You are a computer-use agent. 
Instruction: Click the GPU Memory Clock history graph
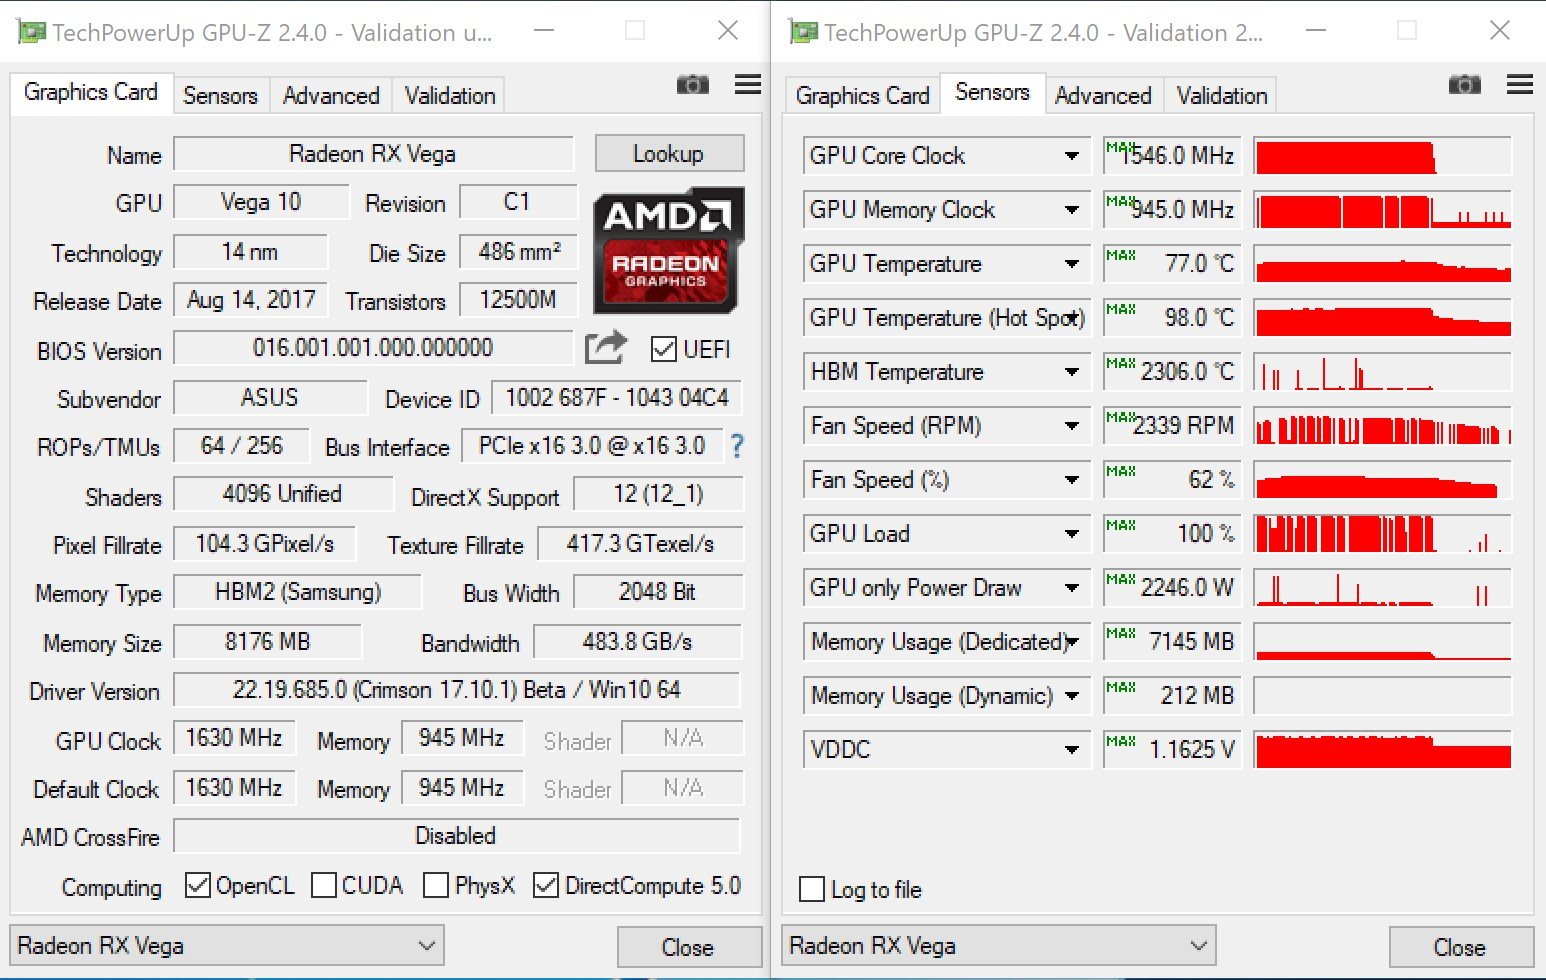1382,210
